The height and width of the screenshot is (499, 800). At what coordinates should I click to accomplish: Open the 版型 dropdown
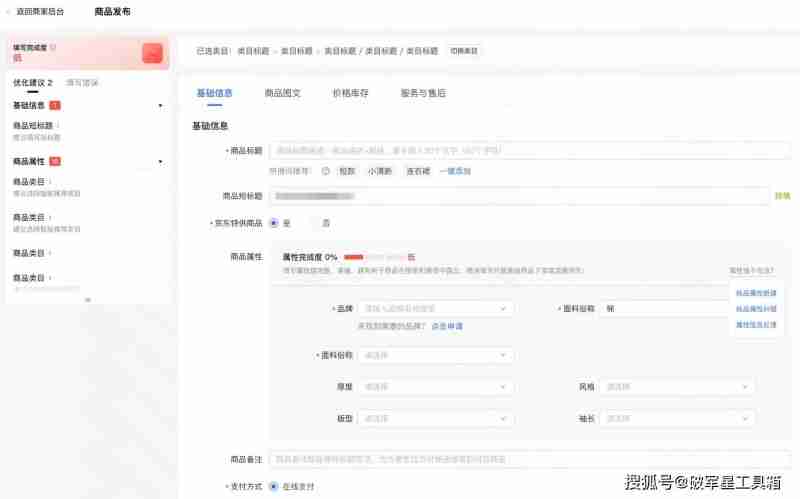[435, 419]
